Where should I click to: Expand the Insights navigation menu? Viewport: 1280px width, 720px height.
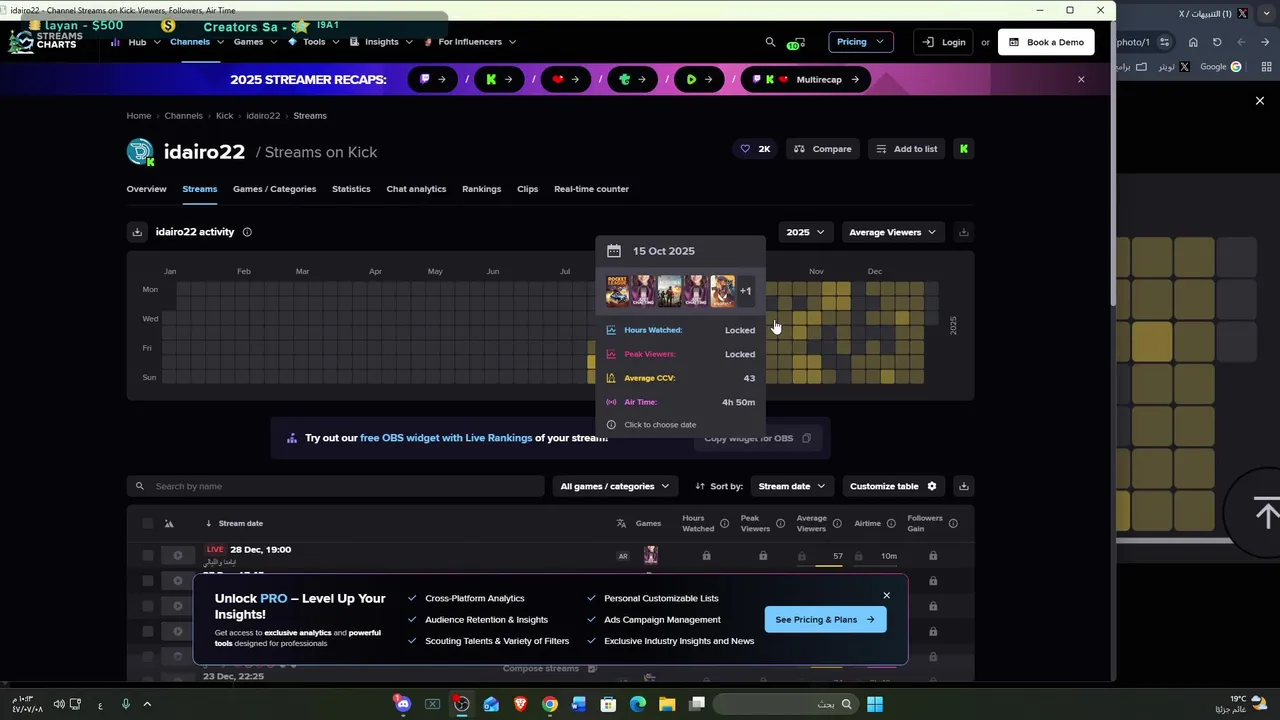(x=382, y=42)
